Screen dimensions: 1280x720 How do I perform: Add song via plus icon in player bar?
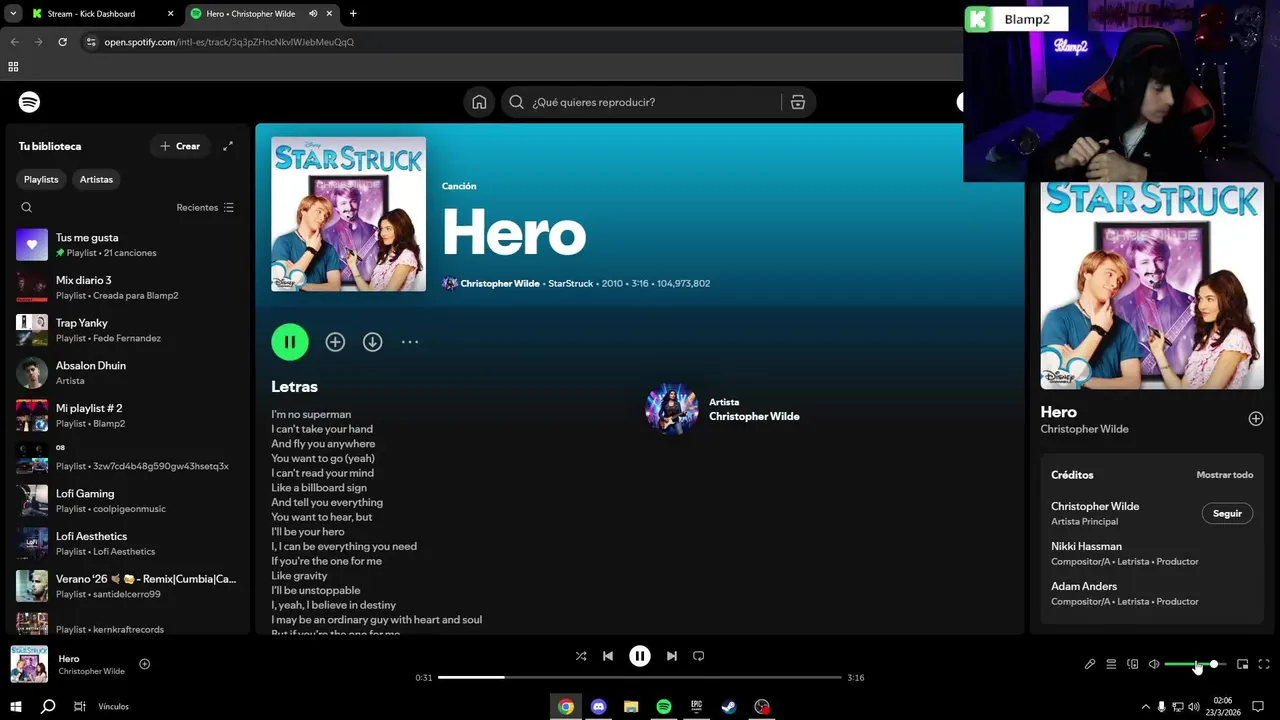coord(144,664)
